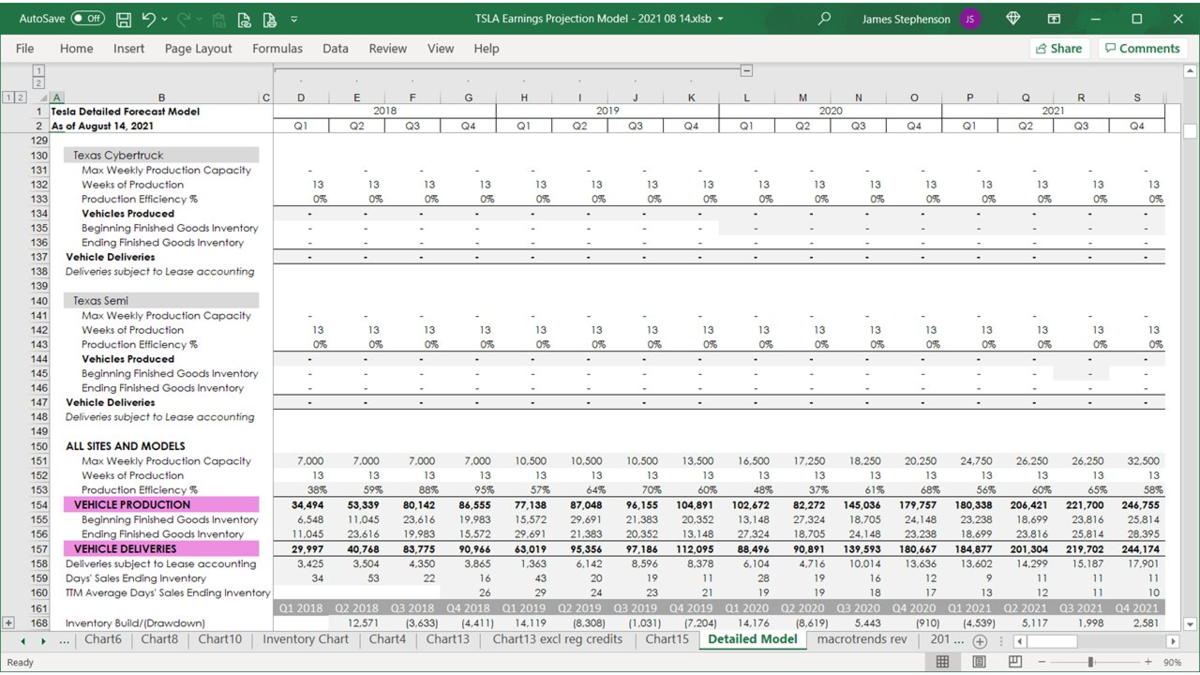The height and width of the screenshot is (675, 1200).
Task: Click the Save icon in title bar
Action: click(124, 19)
